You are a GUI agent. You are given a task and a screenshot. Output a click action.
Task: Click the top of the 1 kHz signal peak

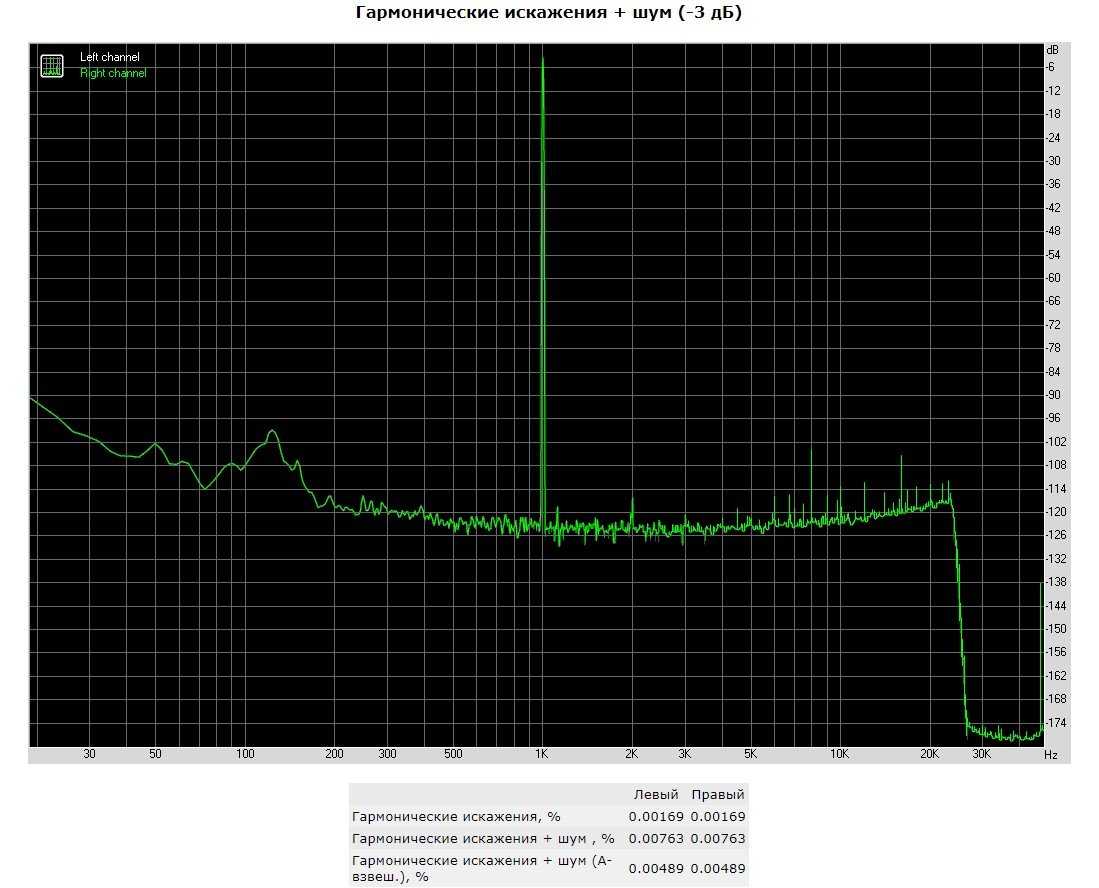[542, 60]
